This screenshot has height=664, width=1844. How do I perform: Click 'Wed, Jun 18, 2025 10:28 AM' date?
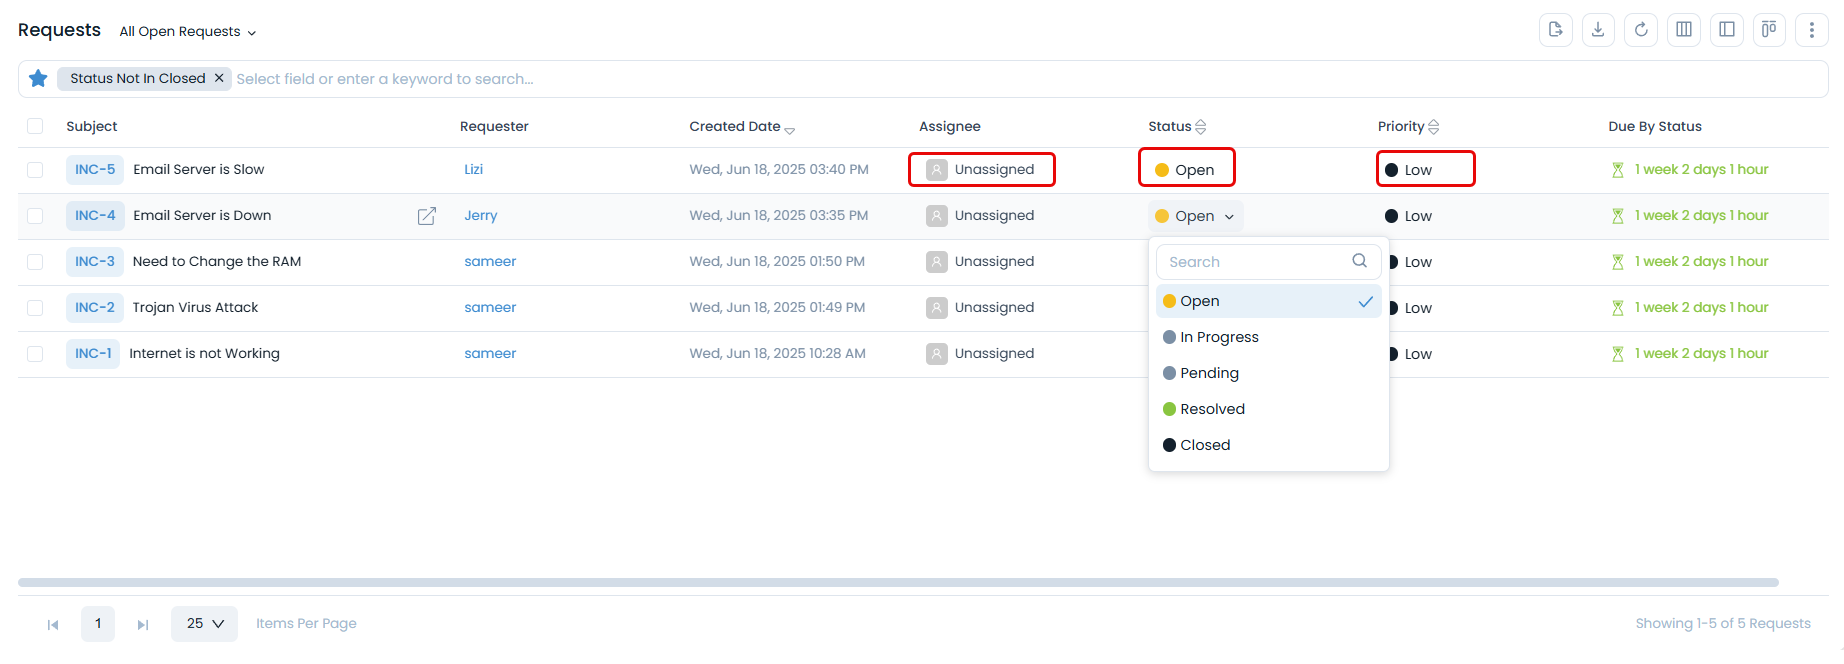(777, 354)
